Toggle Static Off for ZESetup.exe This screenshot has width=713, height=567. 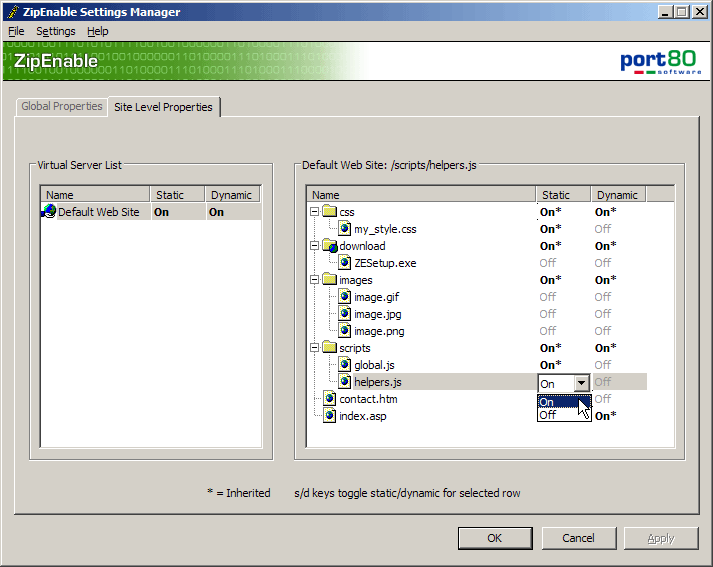[547, 263]
